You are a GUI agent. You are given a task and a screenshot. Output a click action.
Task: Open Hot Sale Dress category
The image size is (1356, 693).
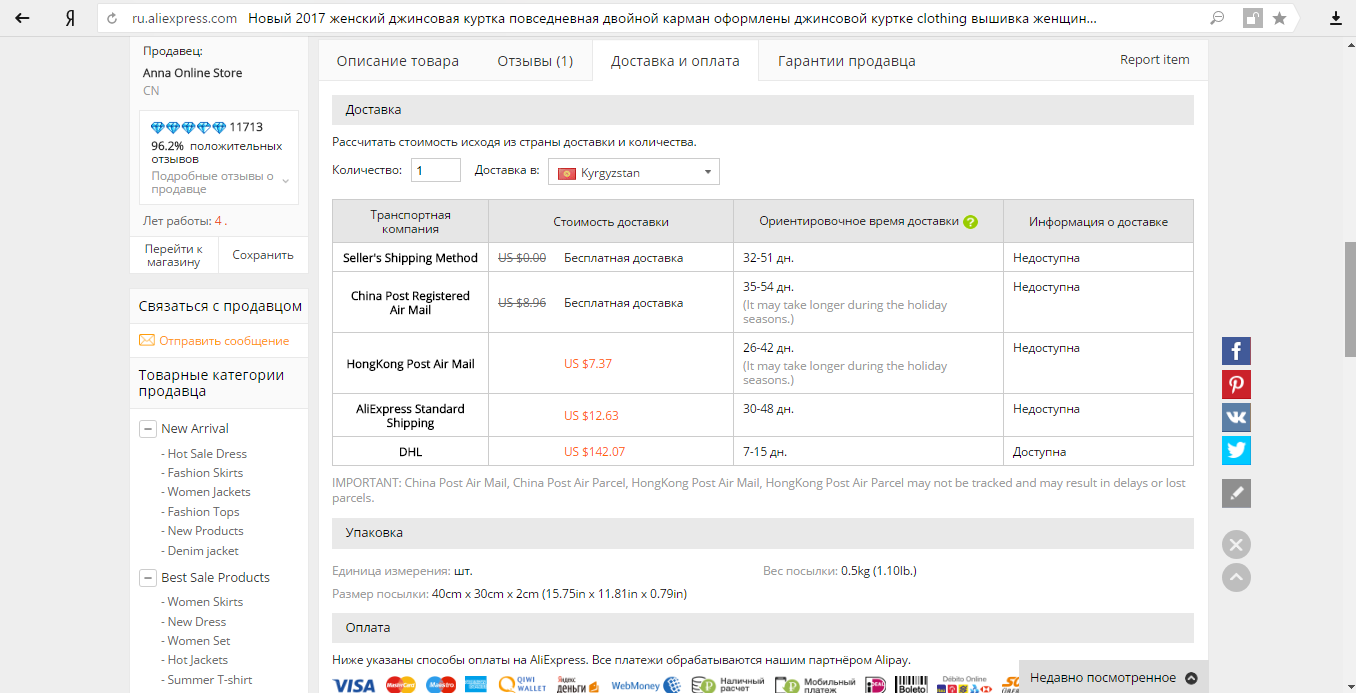pyautogui.click(x=207, y=454)
